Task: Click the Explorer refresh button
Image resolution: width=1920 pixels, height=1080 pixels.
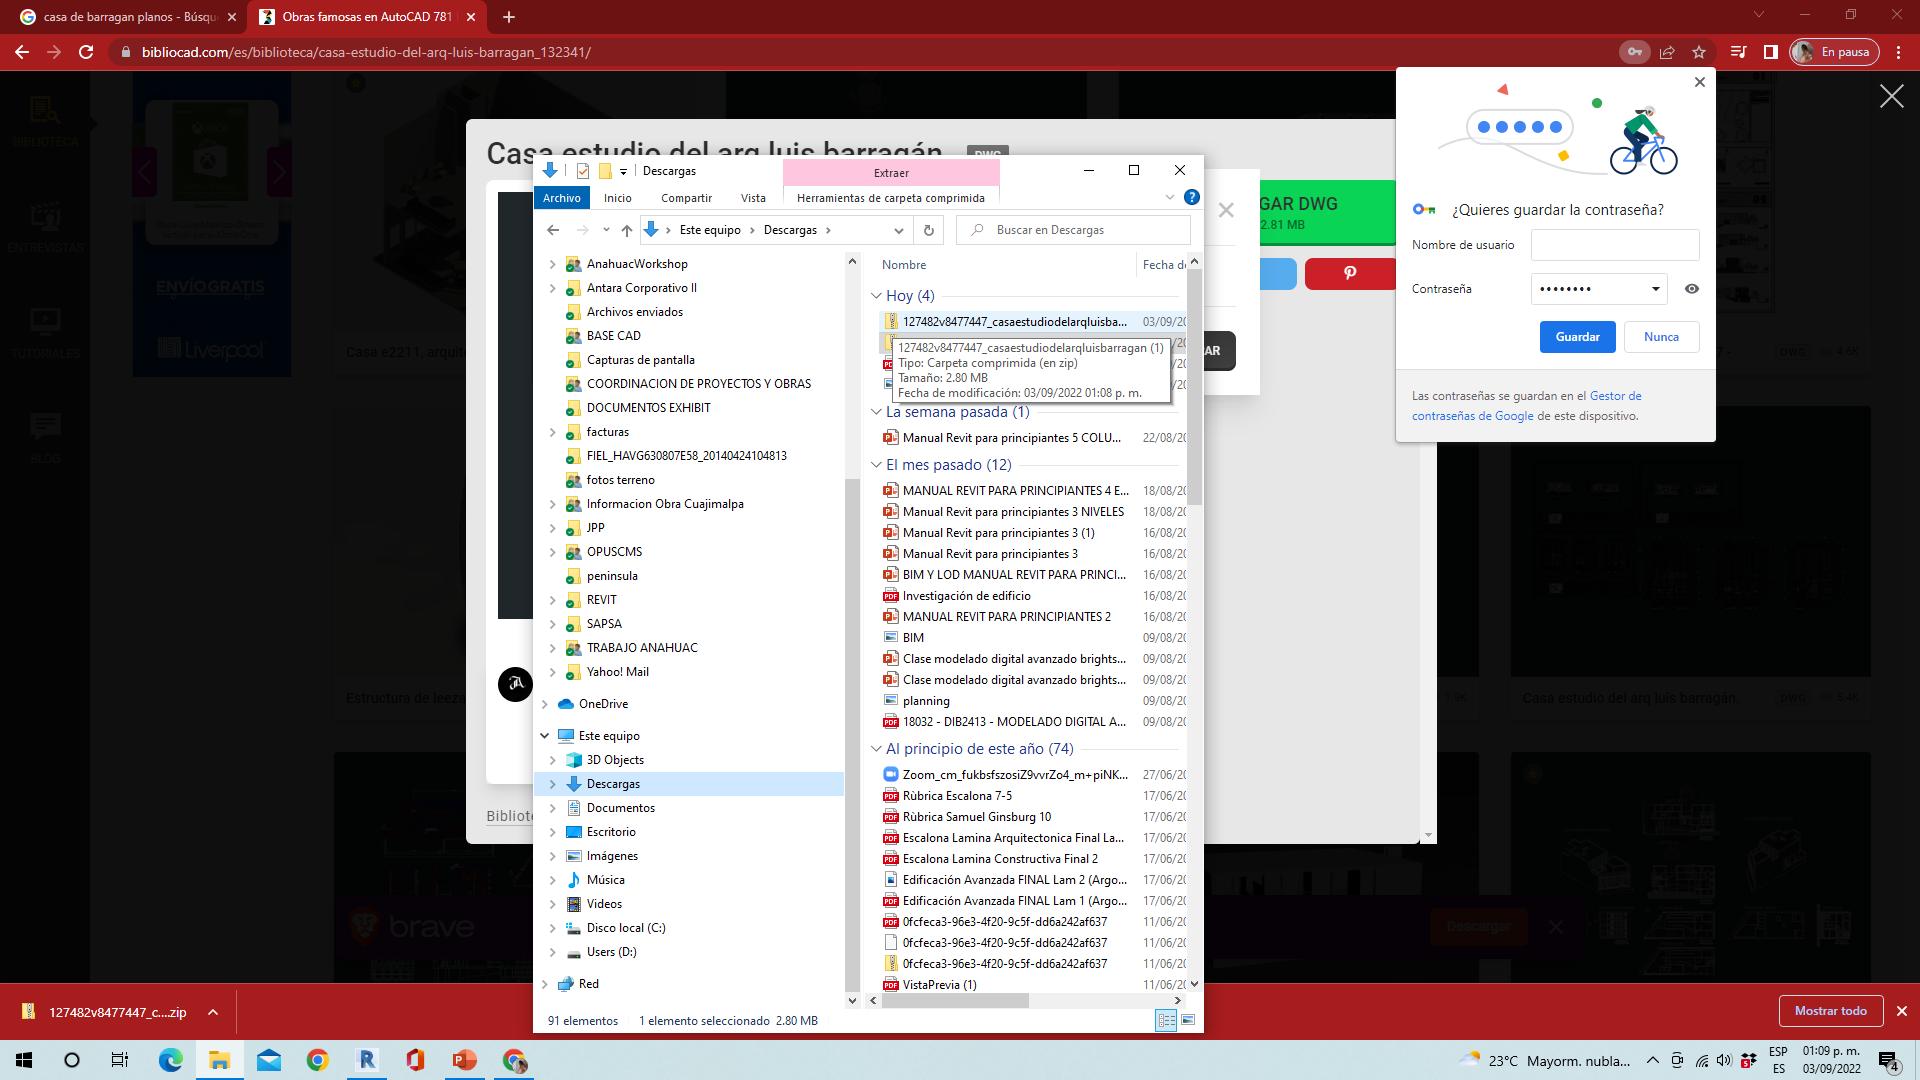Action: point(928,230)
